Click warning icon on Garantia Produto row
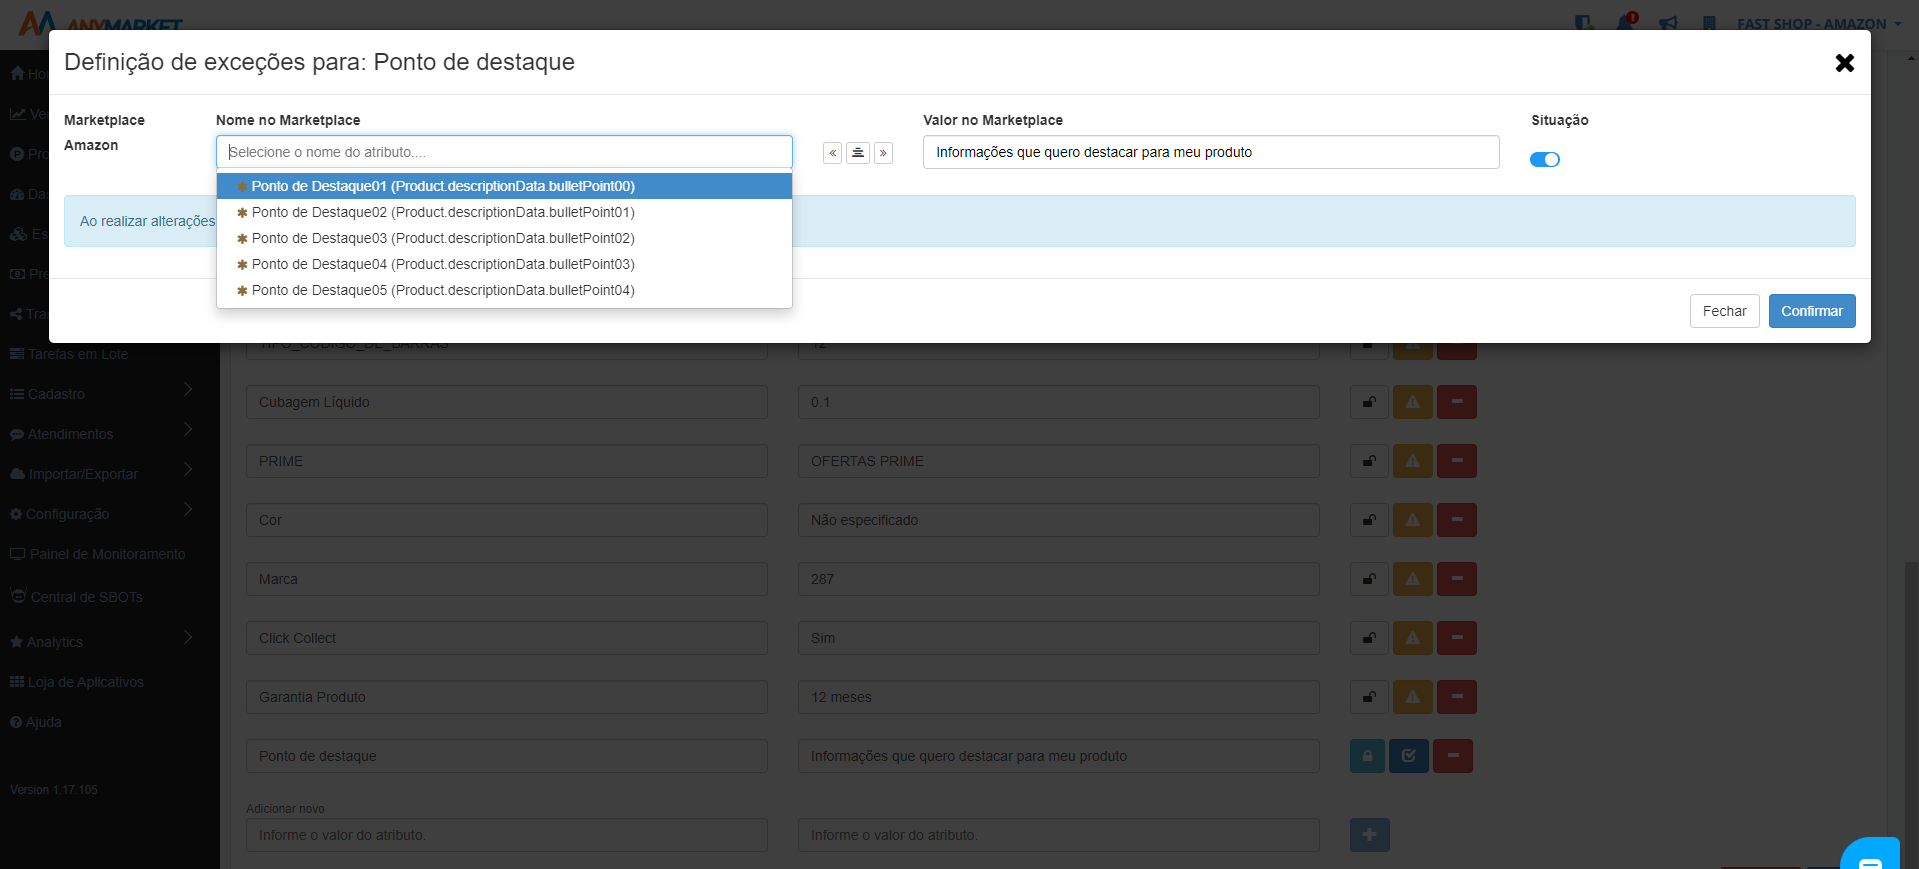 pyautogui.click(x=1413, y=697)
